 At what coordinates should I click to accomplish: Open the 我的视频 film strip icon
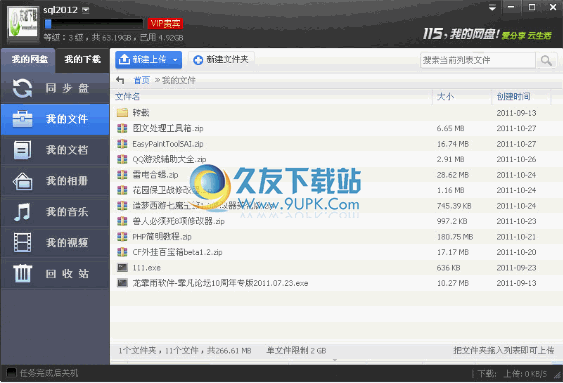coord(22,243)
